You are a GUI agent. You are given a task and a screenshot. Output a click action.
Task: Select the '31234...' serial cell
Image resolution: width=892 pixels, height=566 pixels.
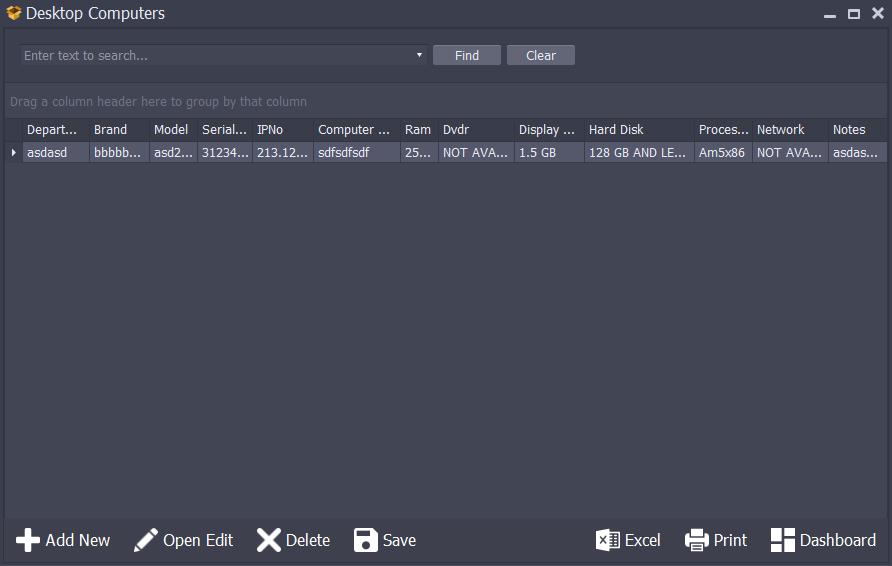(225, 152)
